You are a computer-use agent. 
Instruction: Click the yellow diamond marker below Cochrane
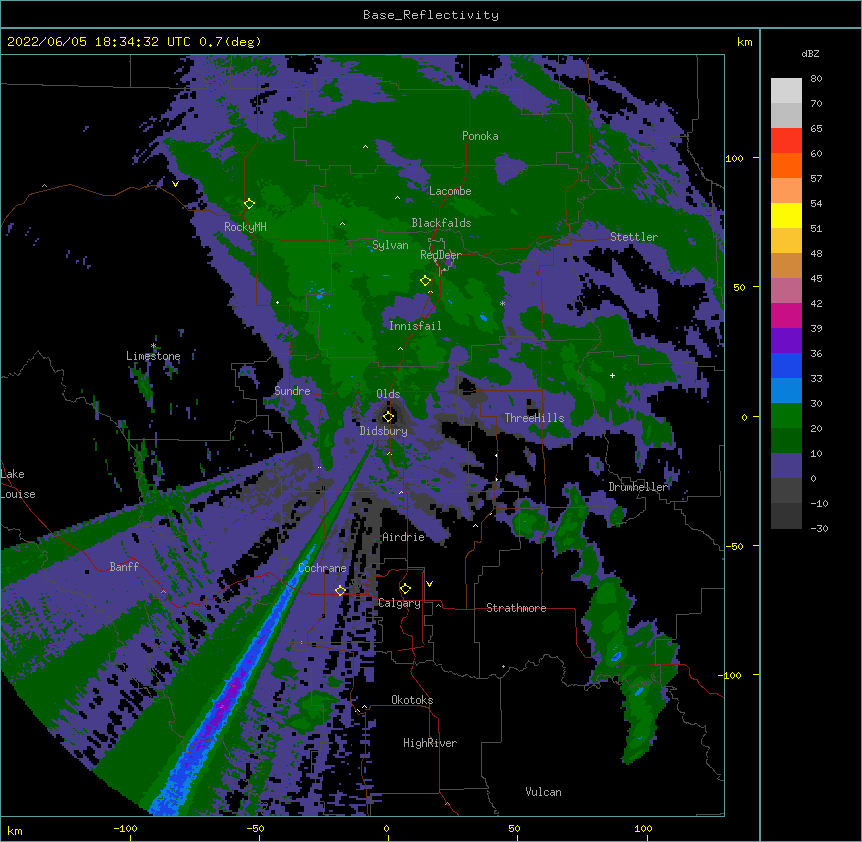340,590
